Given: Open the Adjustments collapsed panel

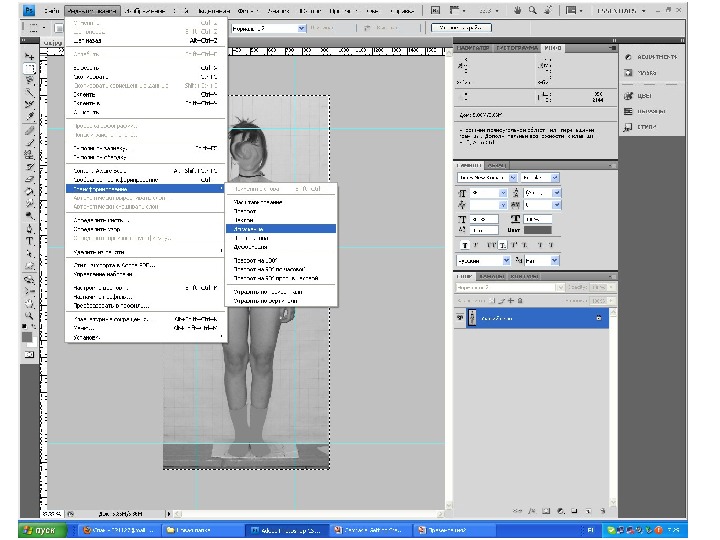Looking at the screenshot, I should pos(651,57).
